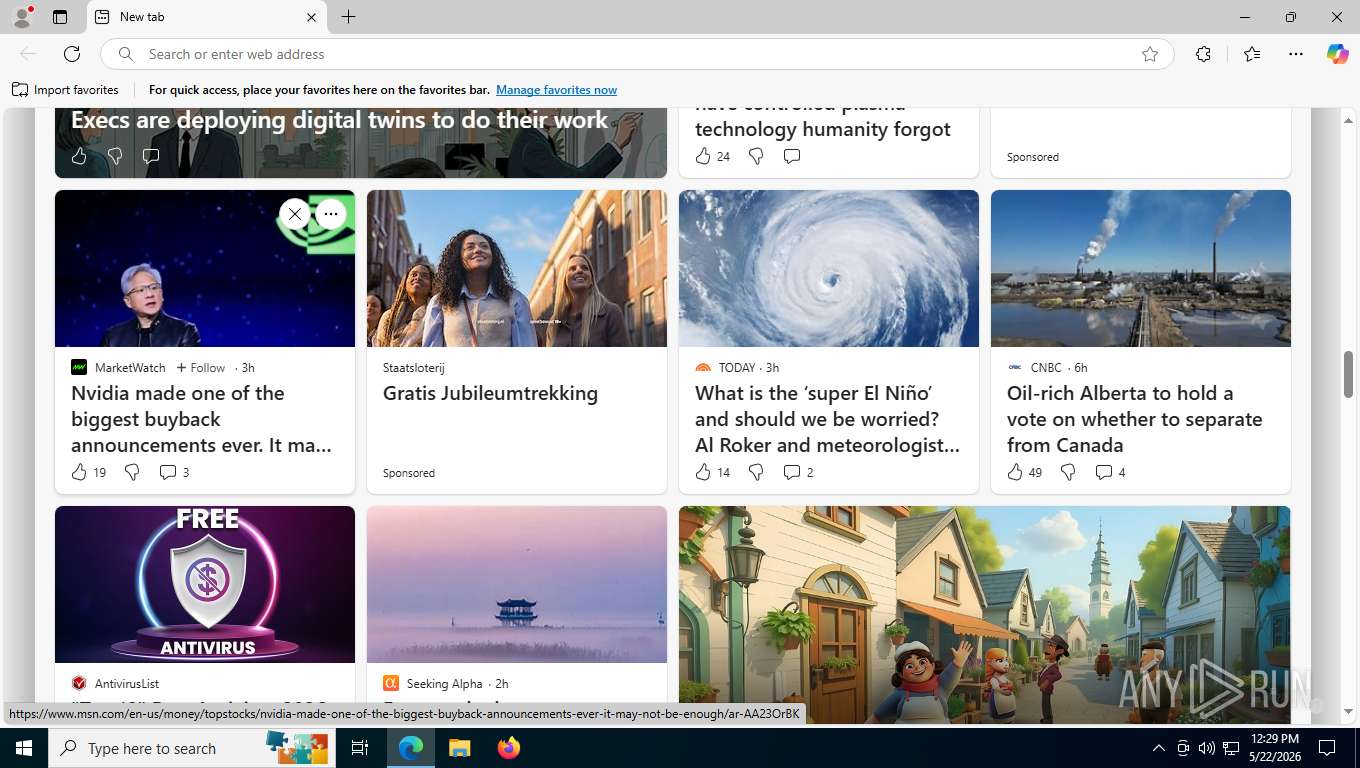Click the Staatsloterij ad image
The height and width of the screenshot is (768, 1360).
tap(517, 268)
